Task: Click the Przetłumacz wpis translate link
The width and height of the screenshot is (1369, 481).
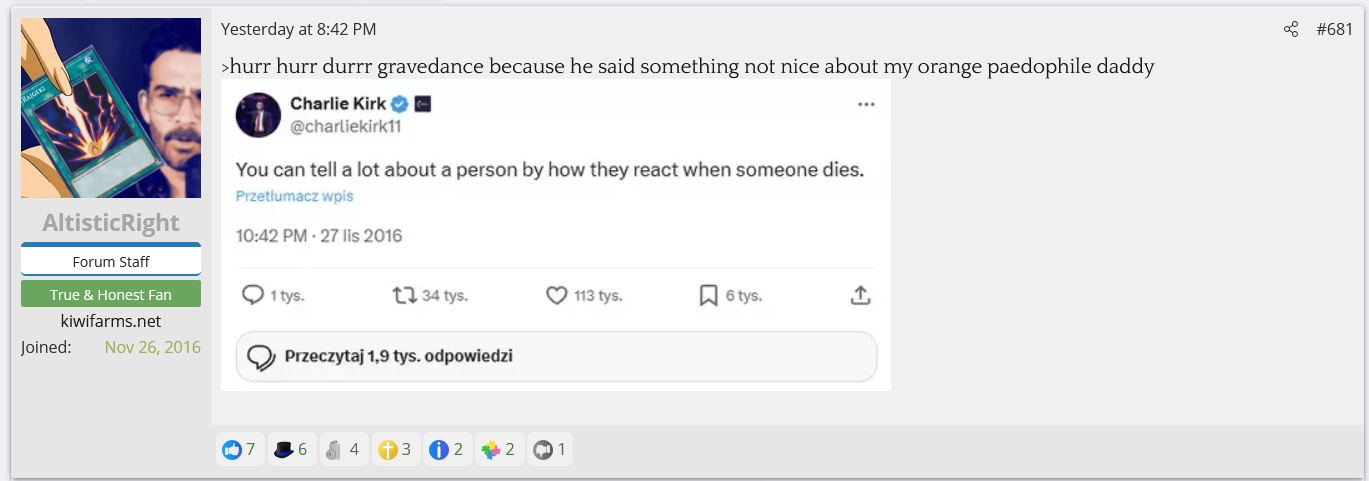Action: 294,196
